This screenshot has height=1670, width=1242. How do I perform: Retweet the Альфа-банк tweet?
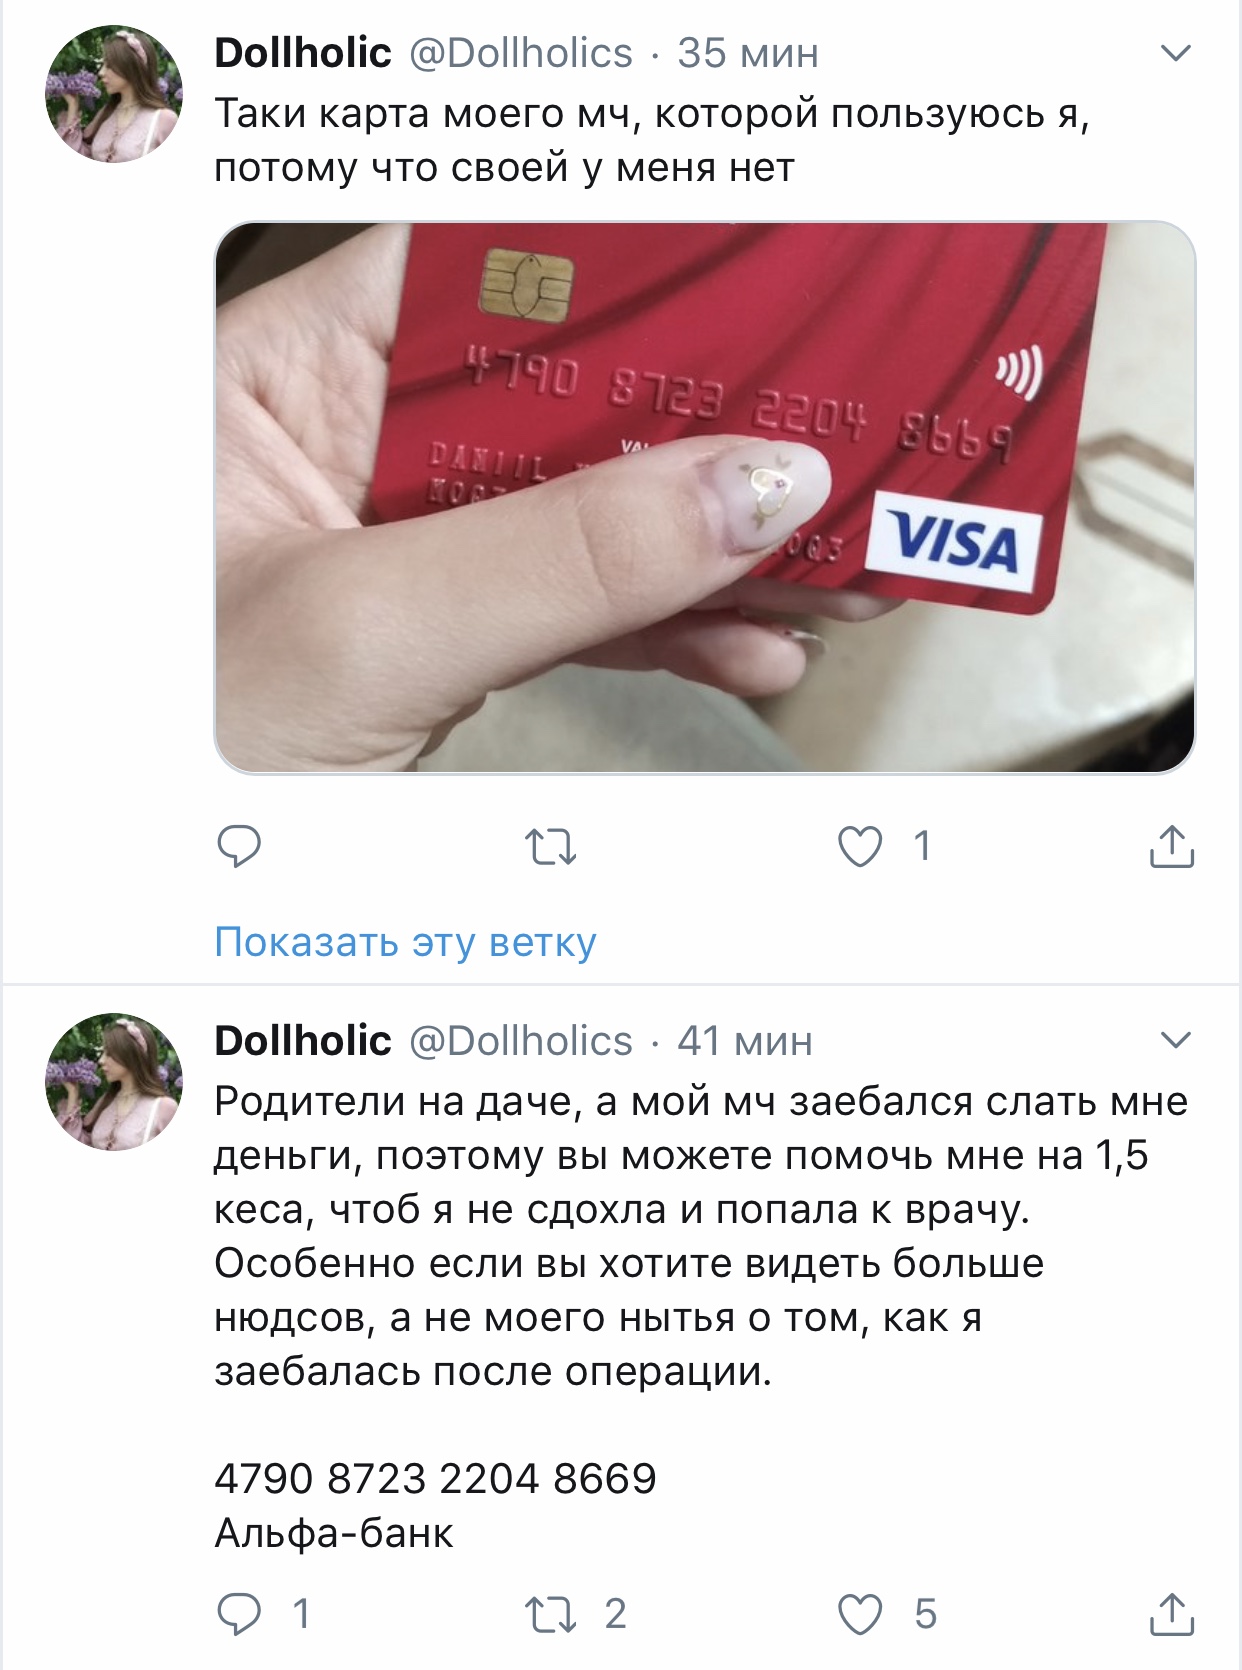pos(551,1614)
